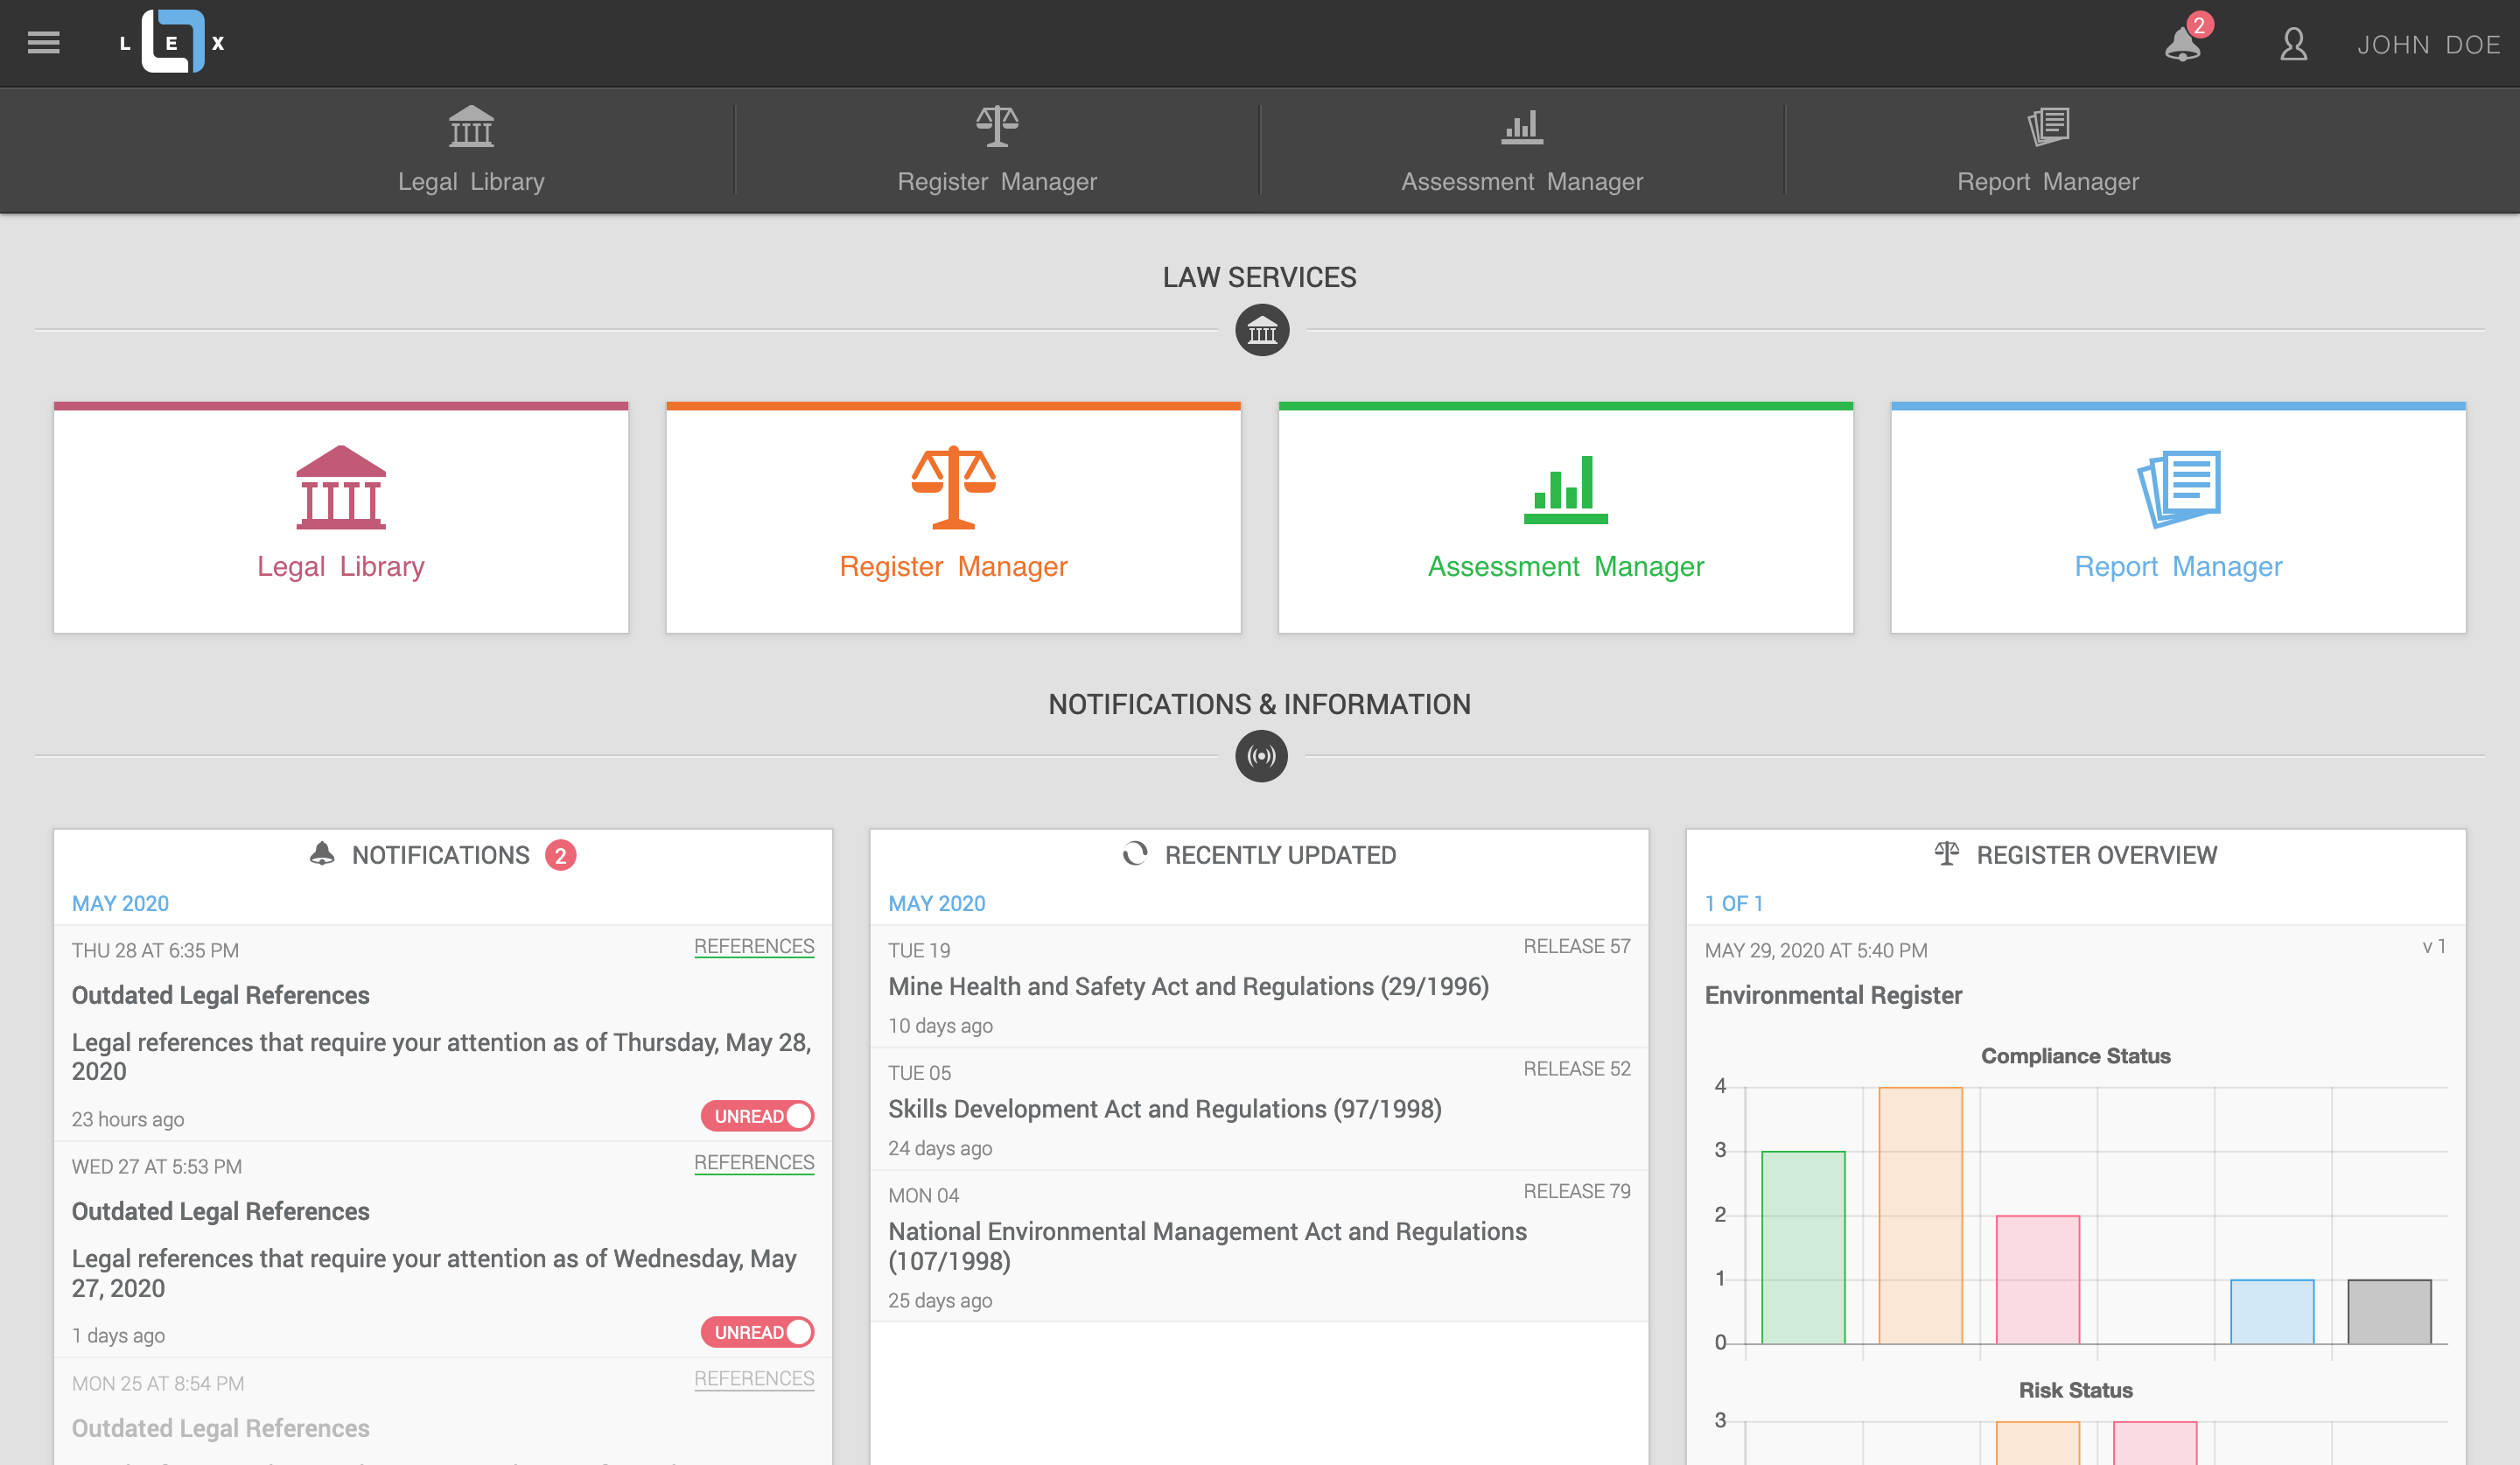This screenshot has width=2520, height=1465.
Task: Toggle UNREAD on the Wednesday May 27 notification
Action: tap(757, 1332)
